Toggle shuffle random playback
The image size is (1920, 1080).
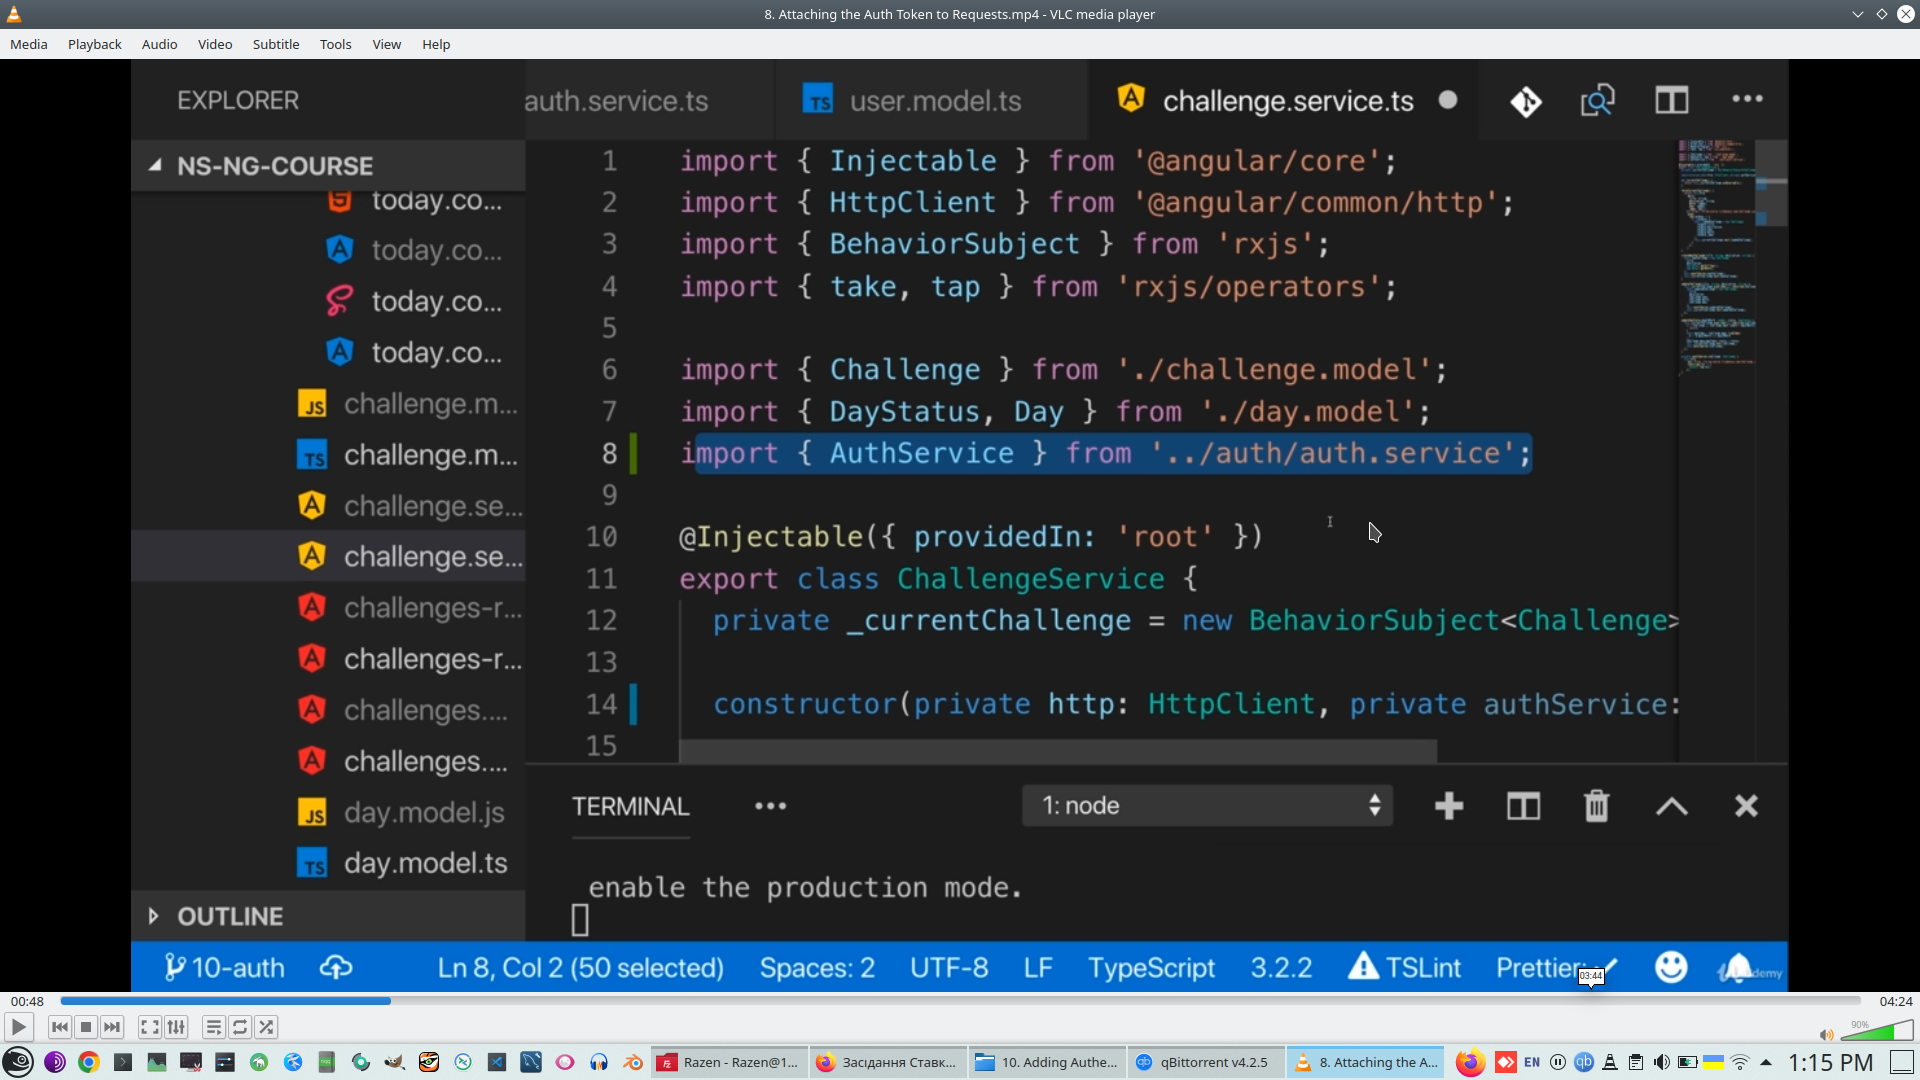[x=266, y=1027]
